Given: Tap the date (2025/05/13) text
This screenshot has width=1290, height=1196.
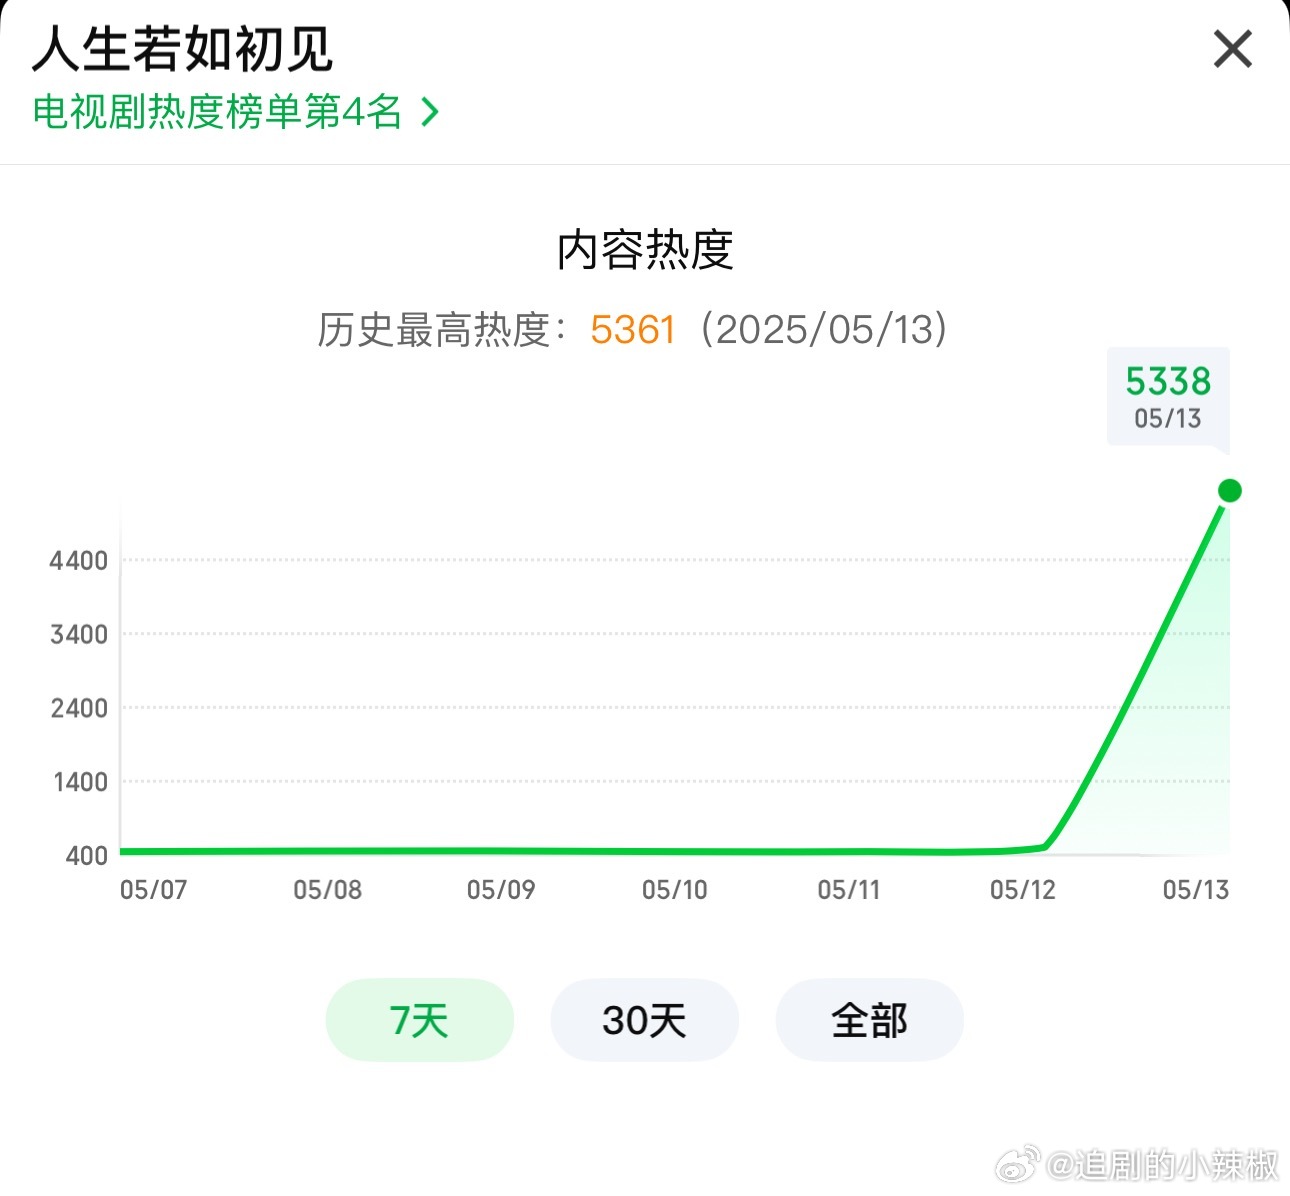Looking at the screenshot, I should pos(823,330).
